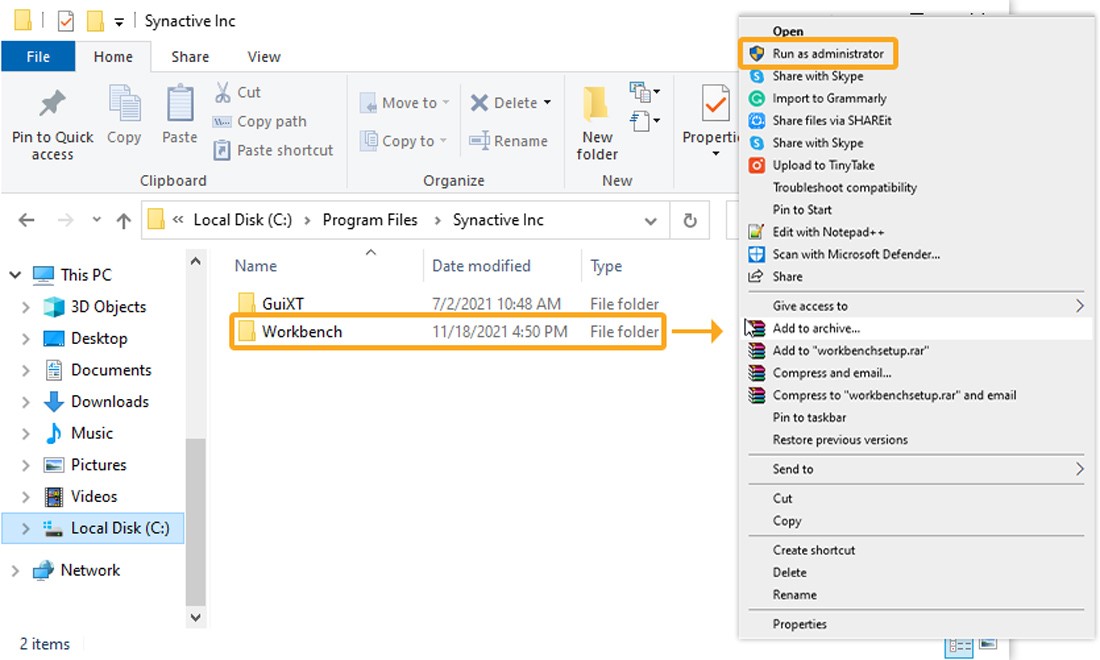Click the Refresh button beside address bar
1100x660 pixels.
point(690,220)
